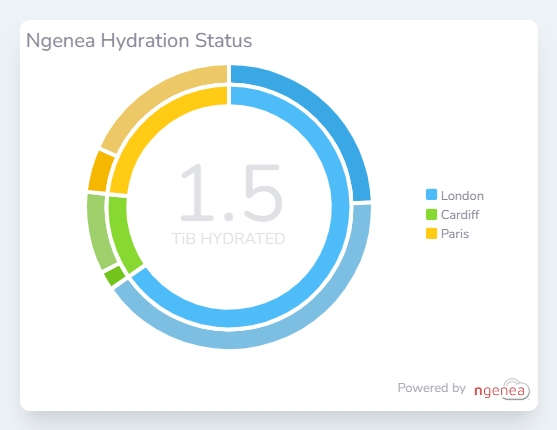Click the ngenea cloud logo
The width and height of the screenshot is (557, 430).
(502, 389)
